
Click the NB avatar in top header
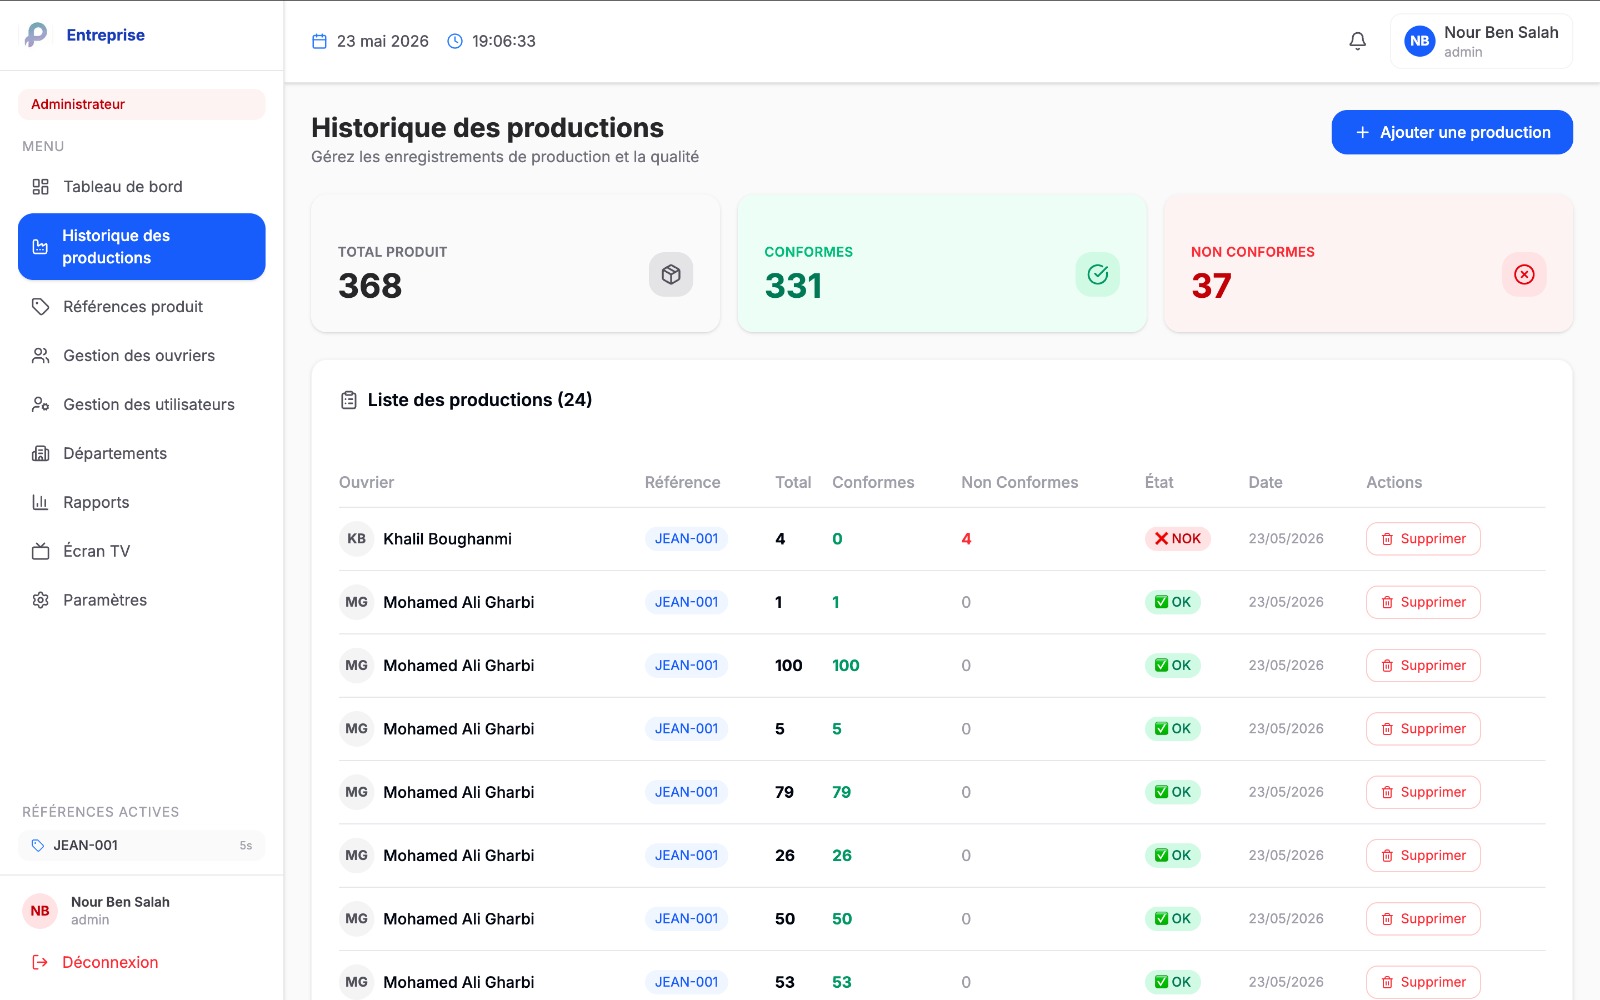pos(1419,41)
